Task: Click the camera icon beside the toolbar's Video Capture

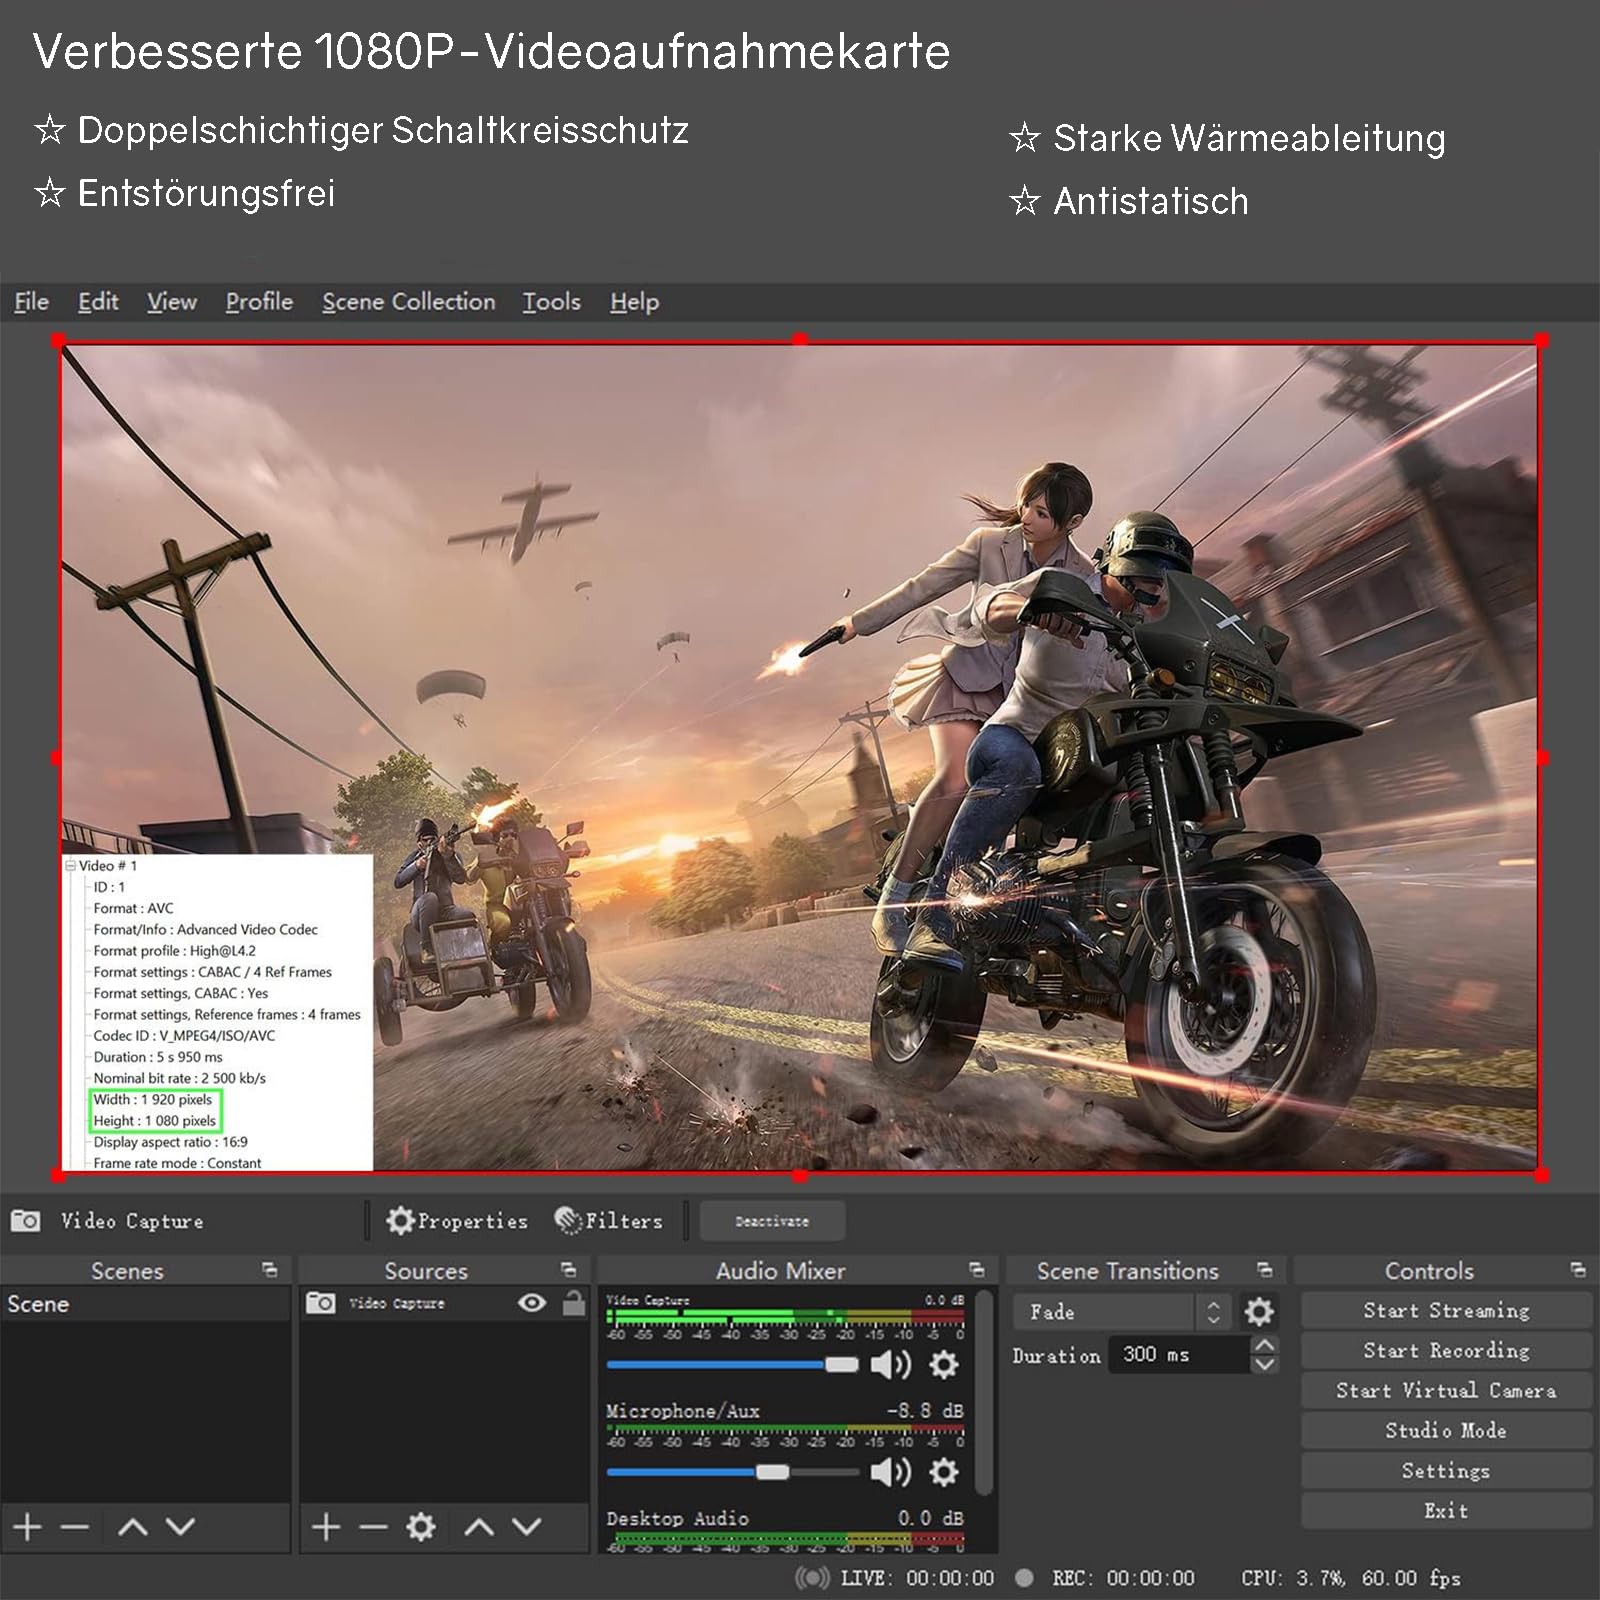Action: pos(25,1220)
